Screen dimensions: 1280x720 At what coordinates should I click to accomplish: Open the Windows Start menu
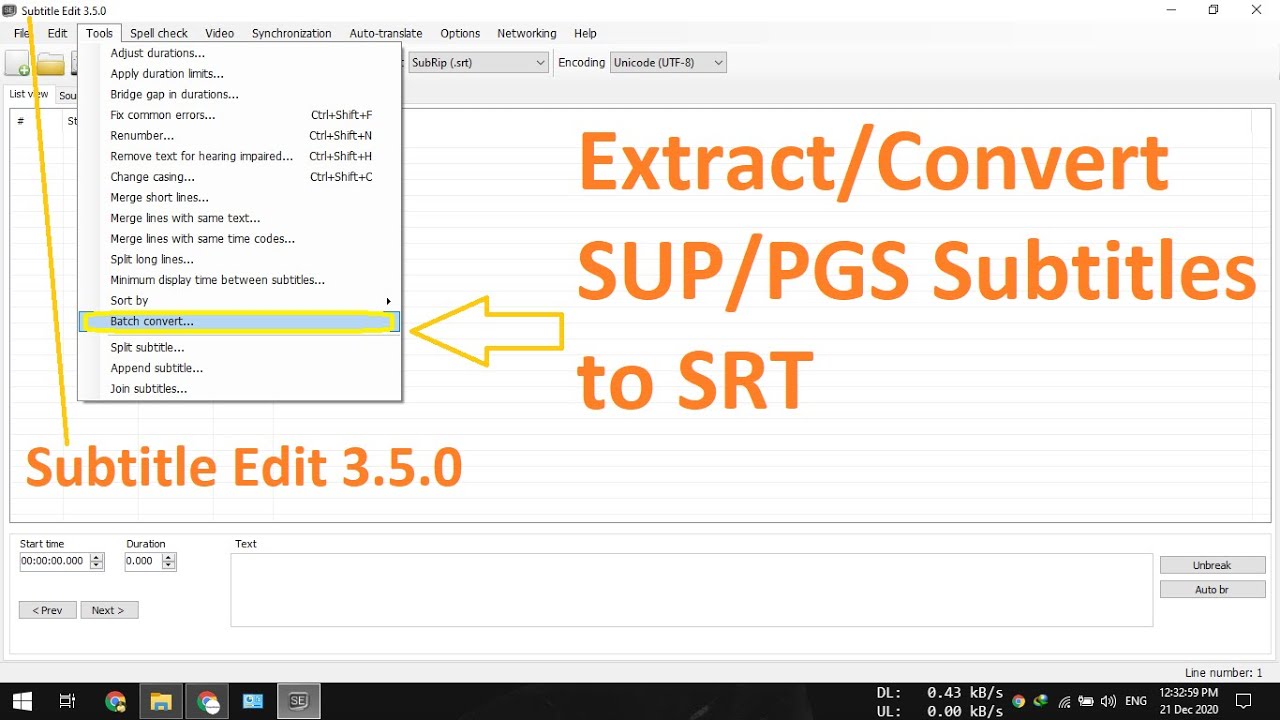click(x=20, y=701)
